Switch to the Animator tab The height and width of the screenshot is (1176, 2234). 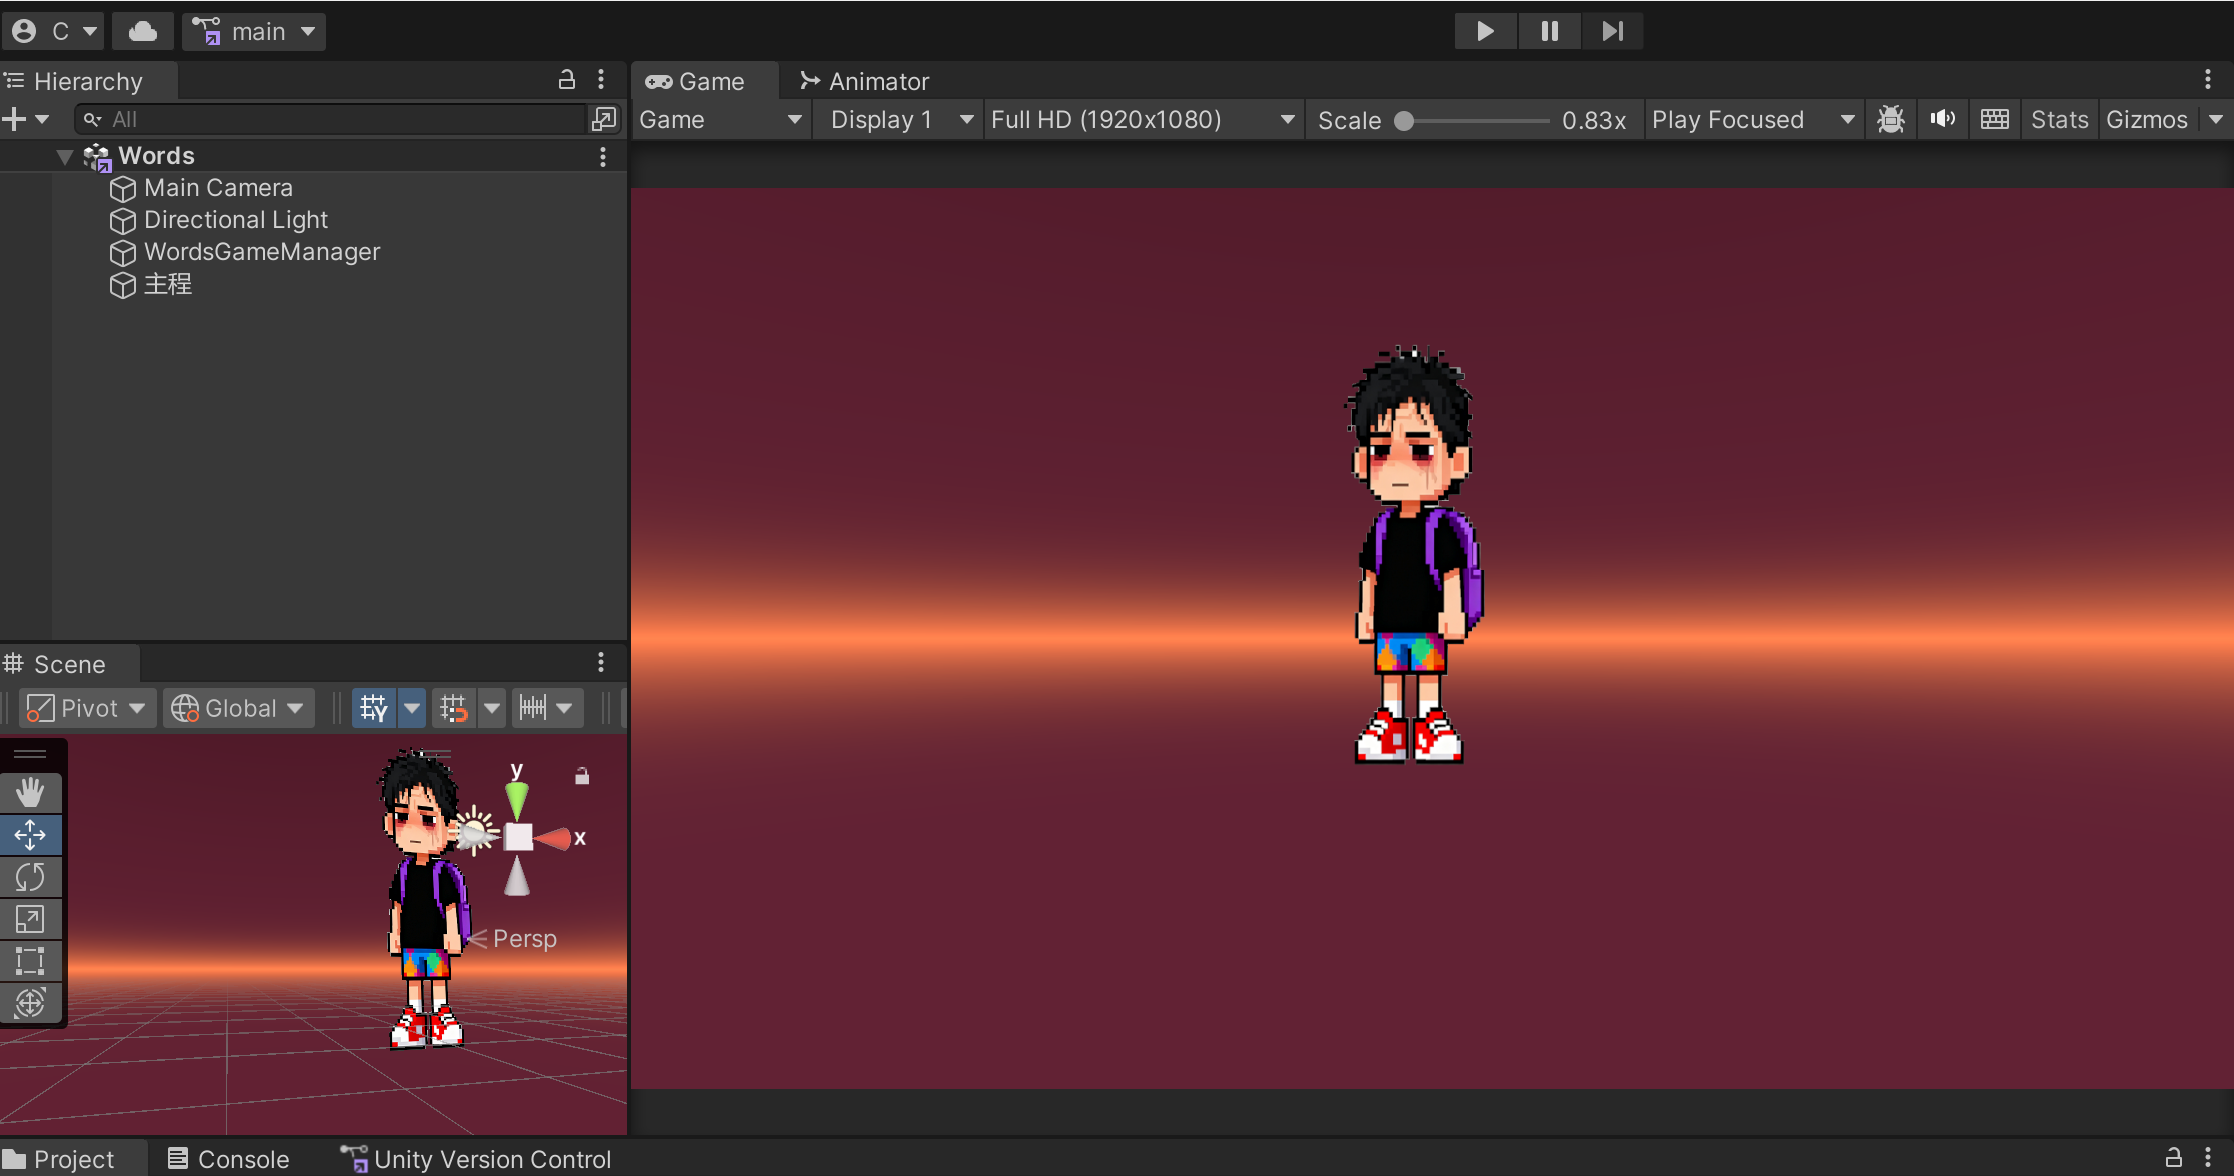click(865, 81)
